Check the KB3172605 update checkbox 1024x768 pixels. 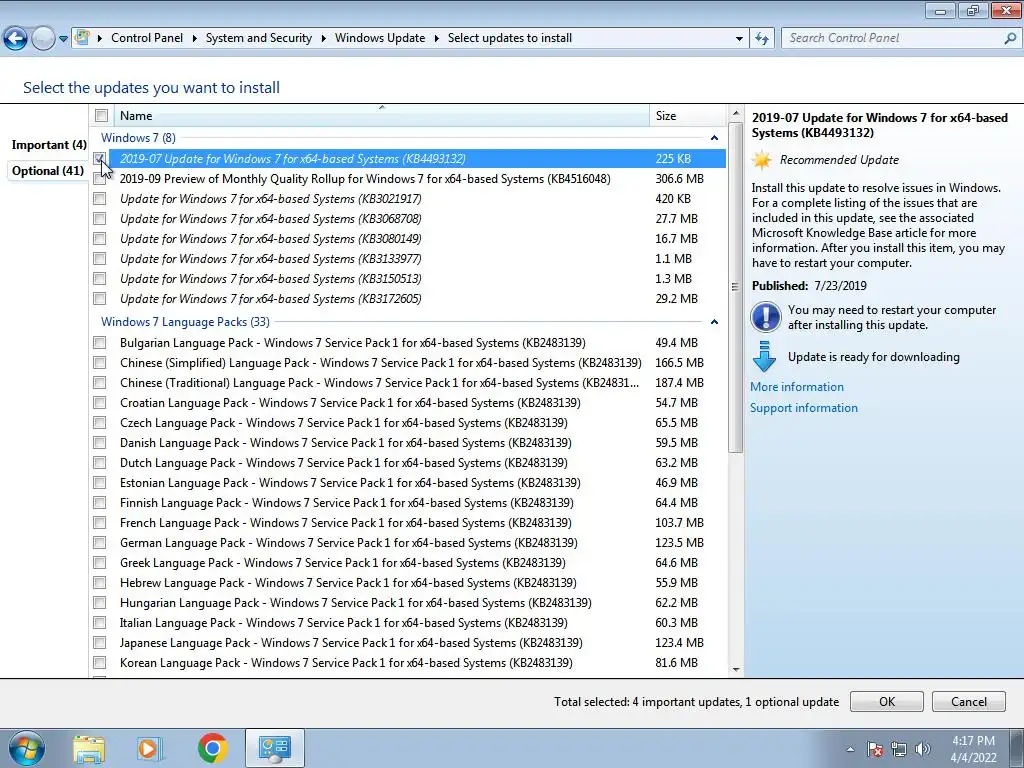click(x=100, y=298)
